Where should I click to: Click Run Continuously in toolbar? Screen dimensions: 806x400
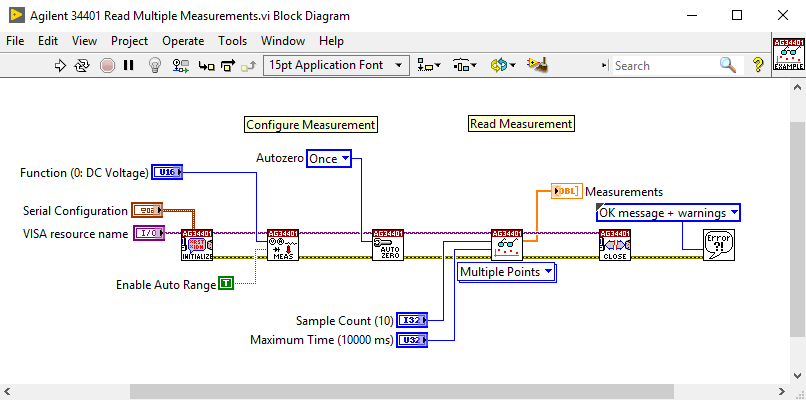click(82, 65)
